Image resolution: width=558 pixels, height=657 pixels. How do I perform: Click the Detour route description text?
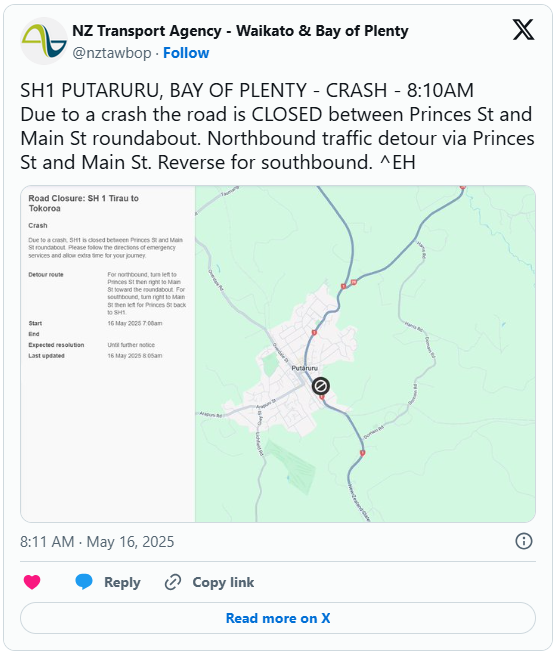tap(147, 293)
